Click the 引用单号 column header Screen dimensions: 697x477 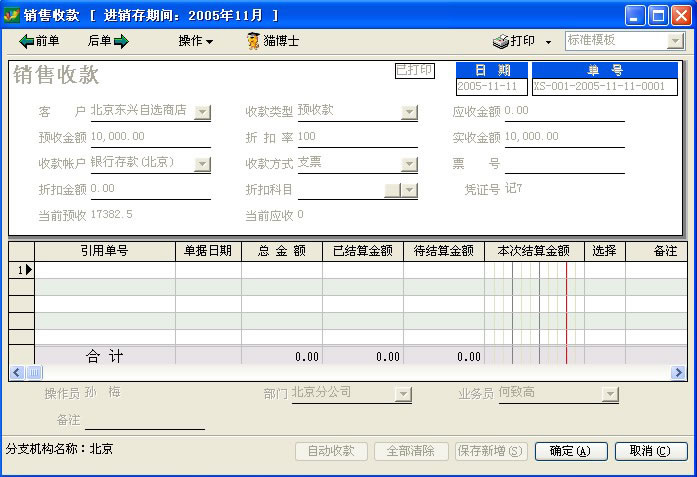pos(105,251)
